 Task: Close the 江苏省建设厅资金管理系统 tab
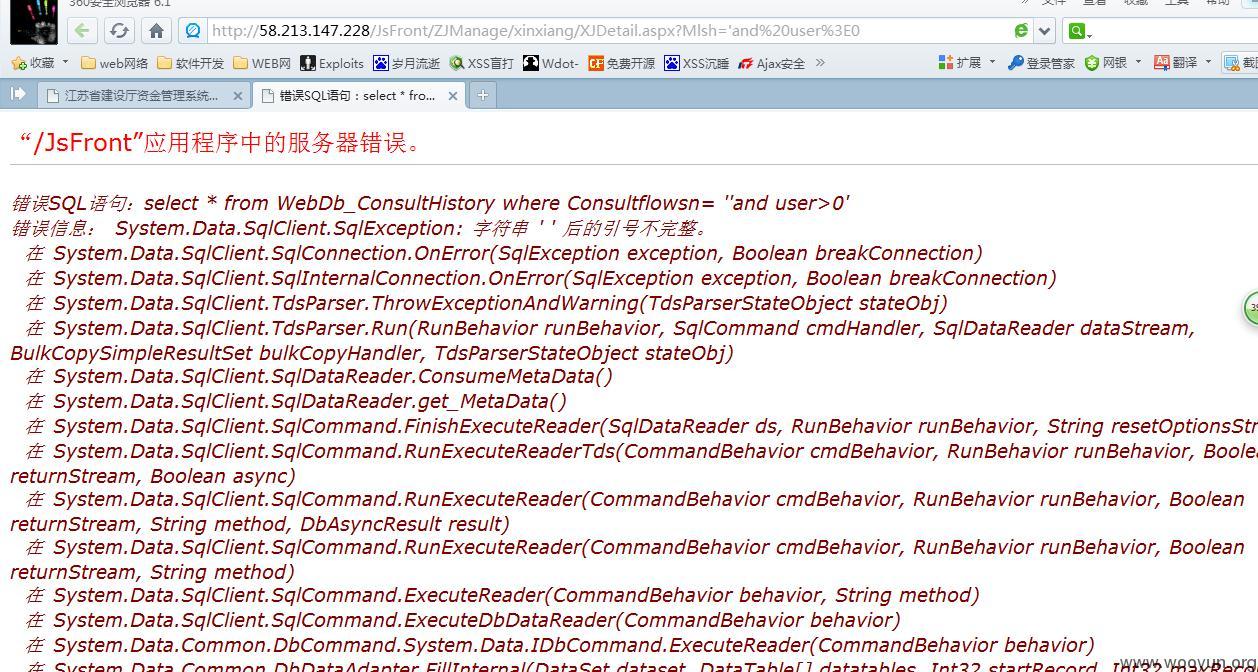237,96
